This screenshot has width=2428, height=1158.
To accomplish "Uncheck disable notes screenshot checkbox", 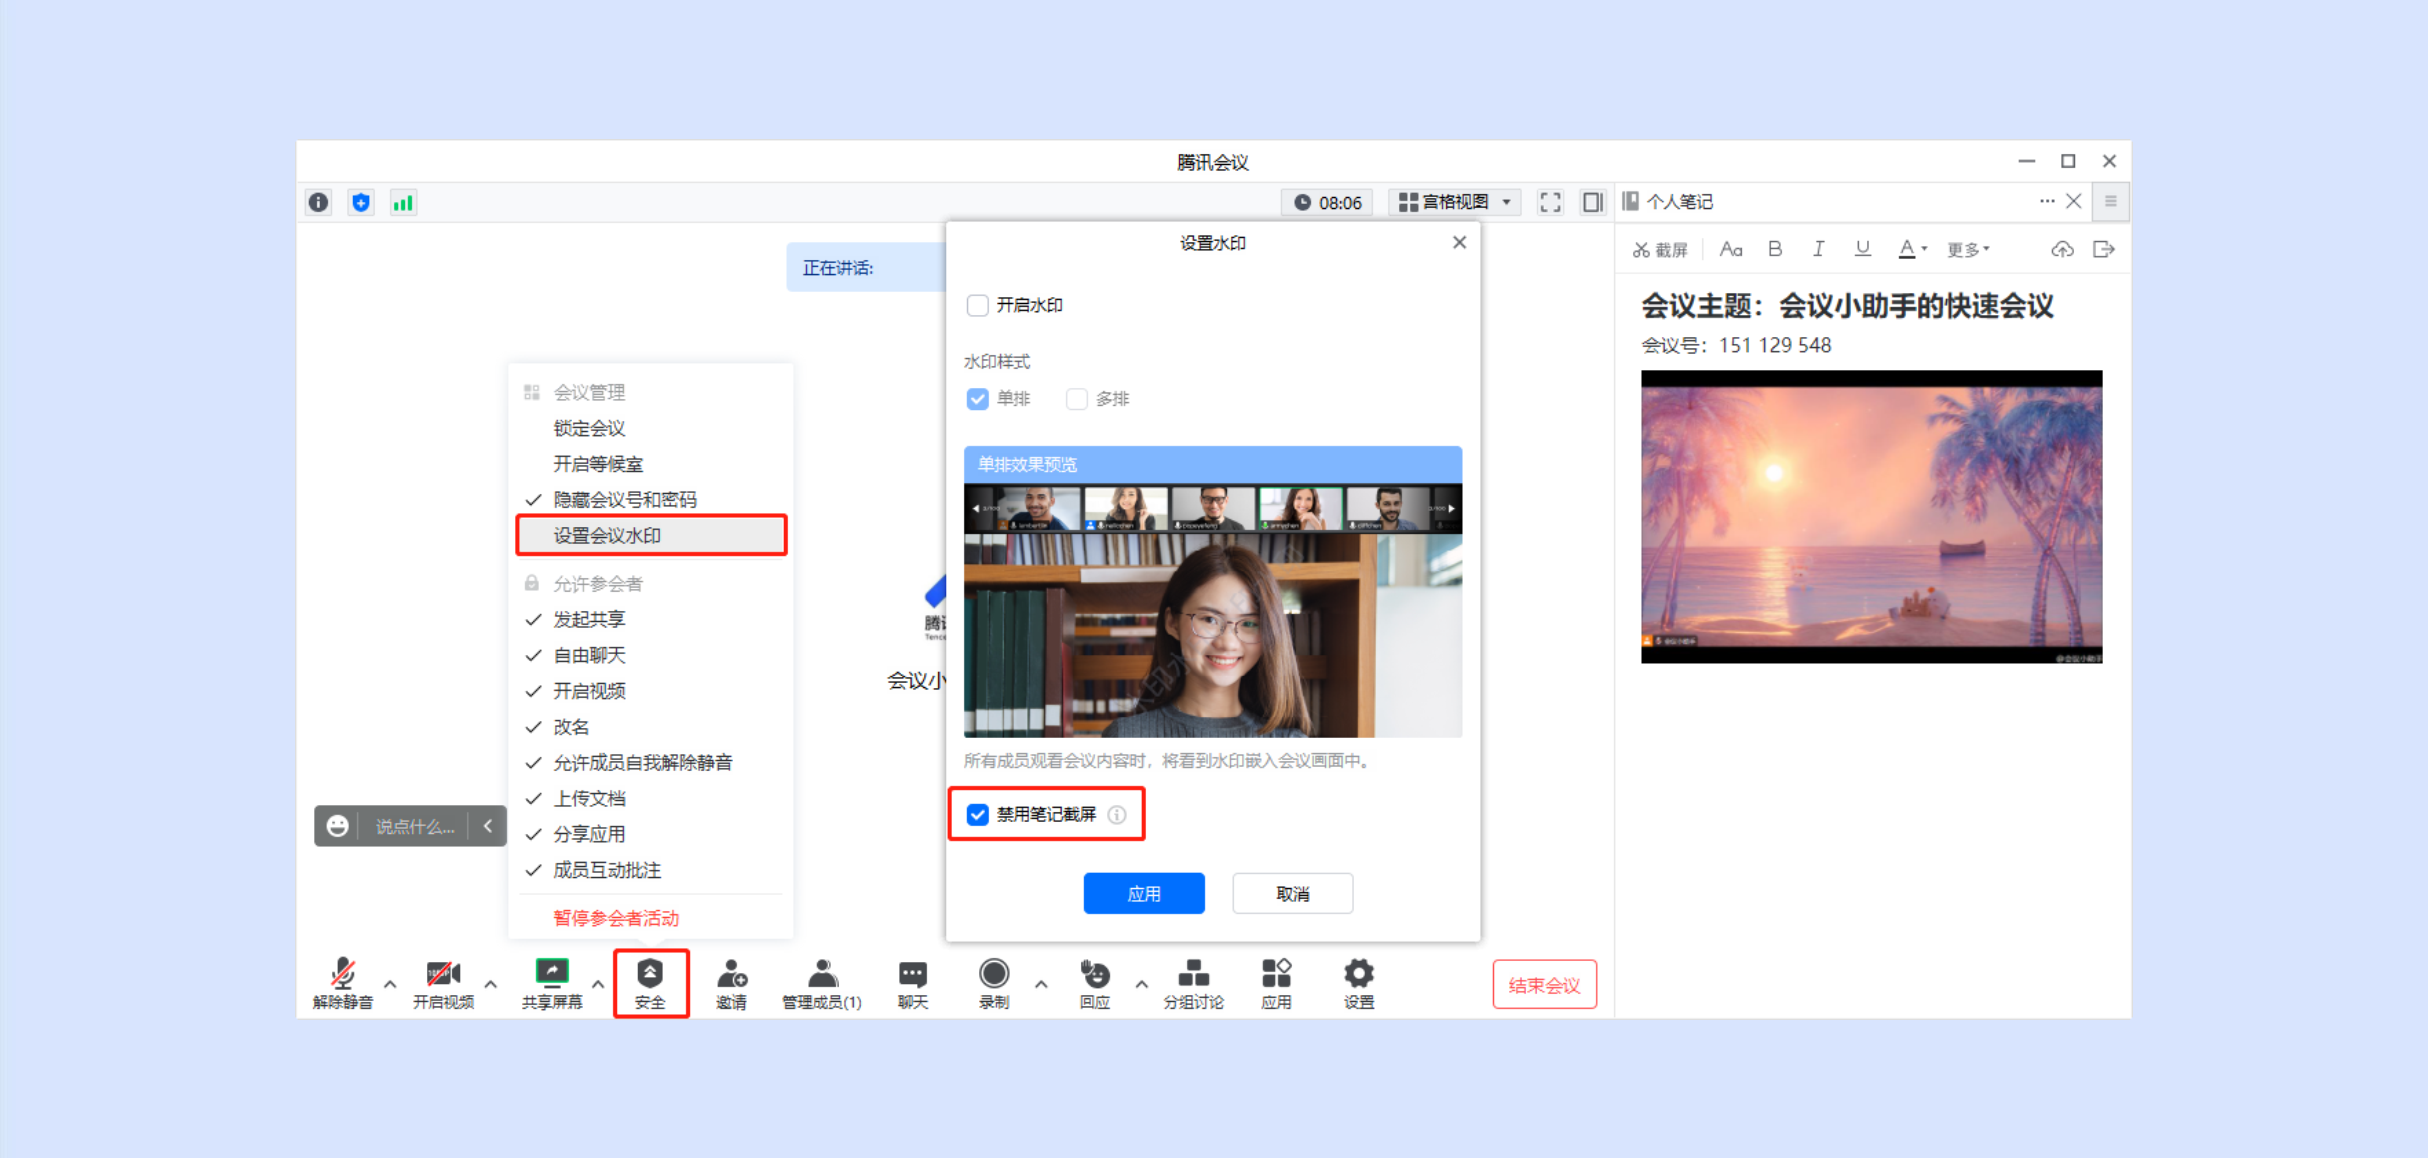I will pos(977,815).
